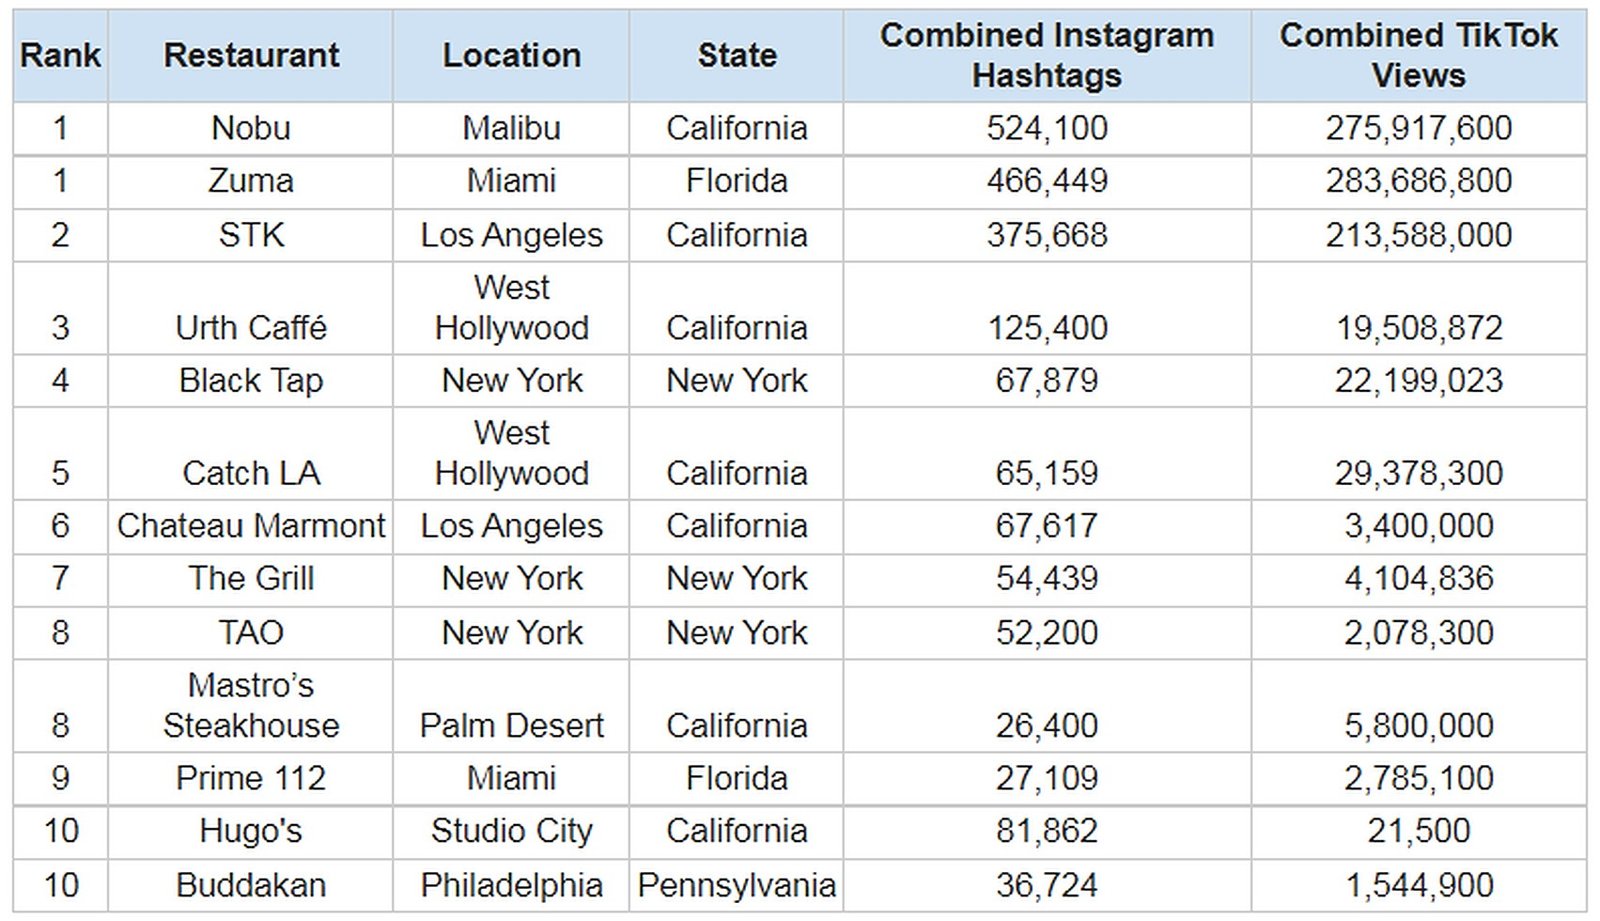Click the Location header cell
The height and width of the screenshot is (921, 1600).
coord(511,56)
